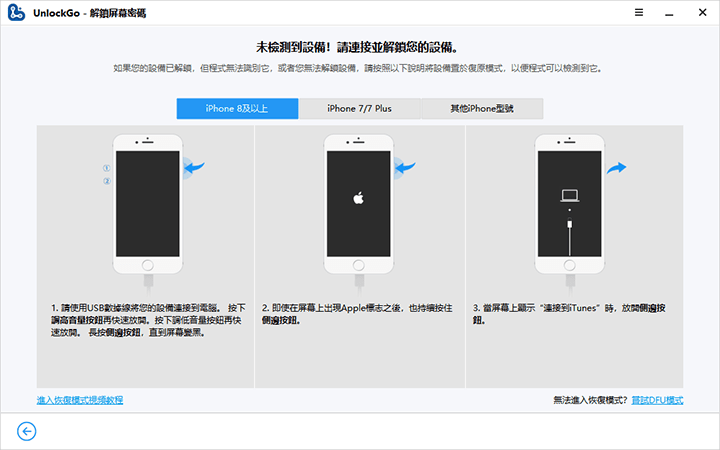Click the step 3 text mentioning iTunes
The height and width of the screenshot is (450, 720).
[x=569, y=314]
